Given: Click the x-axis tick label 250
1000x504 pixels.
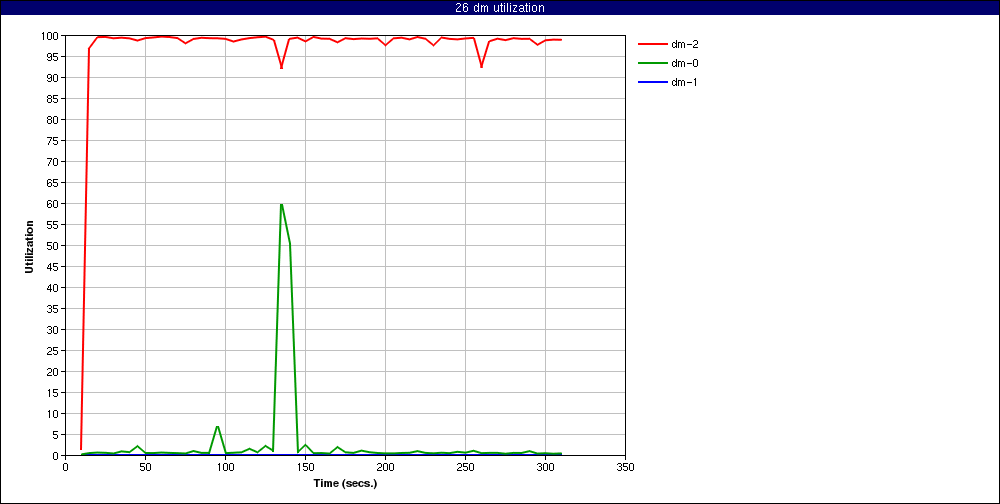Looking at the screenshot, I should click(x=466, y=467).
